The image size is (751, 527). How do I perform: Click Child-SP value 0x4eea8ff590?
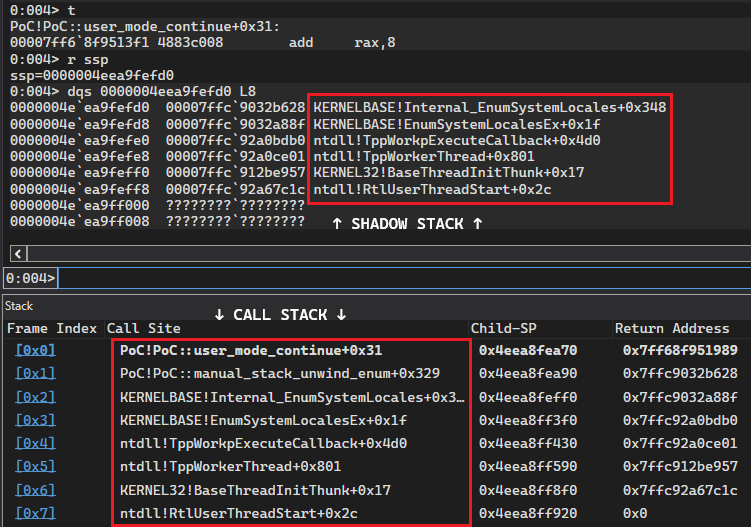pos(528,466)
